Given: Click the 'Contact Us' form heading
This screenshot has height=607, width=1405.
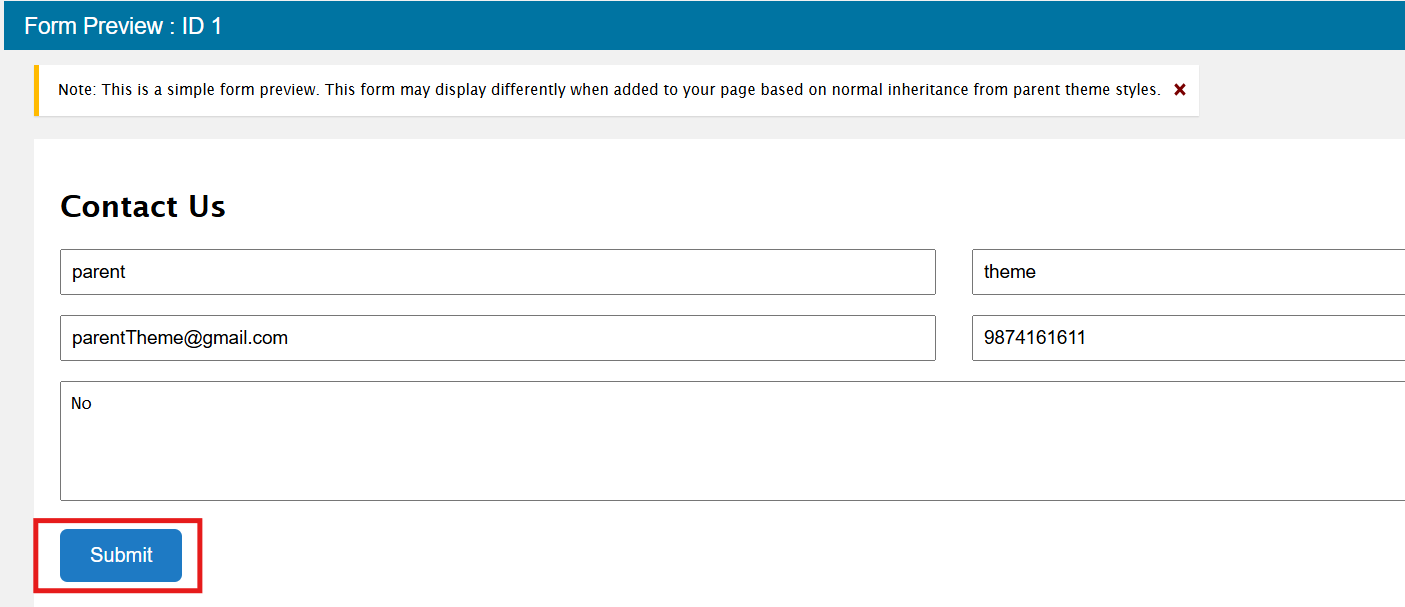Looking at the screenshot, I should click(143, 206).
